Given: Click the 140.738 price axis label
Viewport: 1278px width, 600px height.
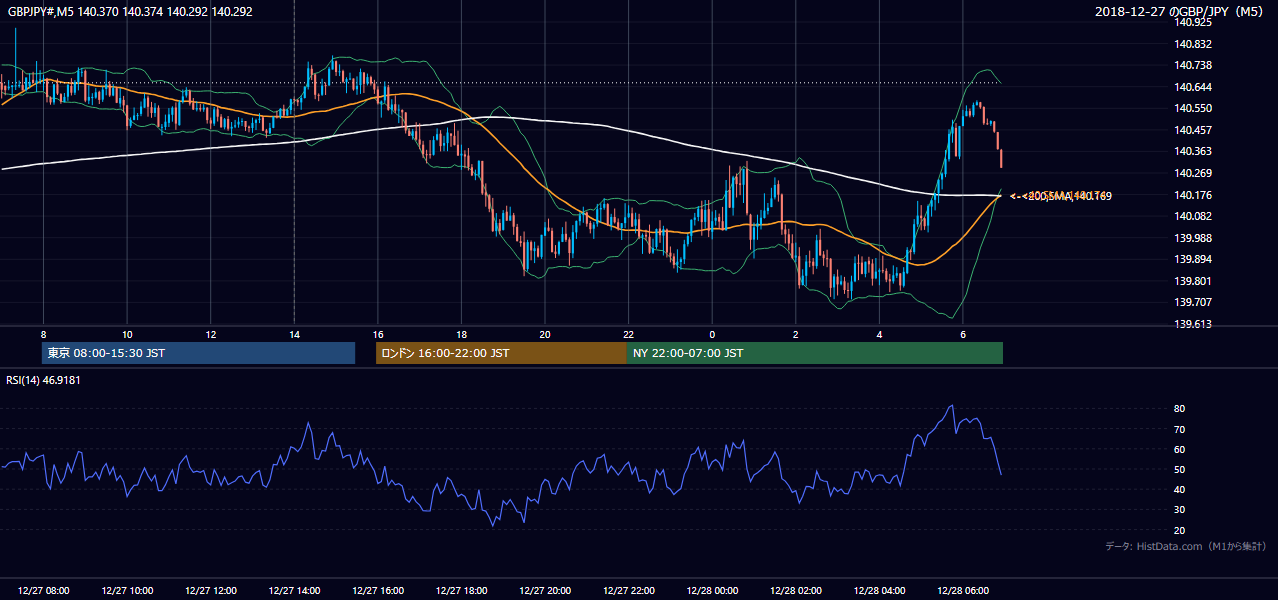Looking at the screenshot, I should (1192, 65).
